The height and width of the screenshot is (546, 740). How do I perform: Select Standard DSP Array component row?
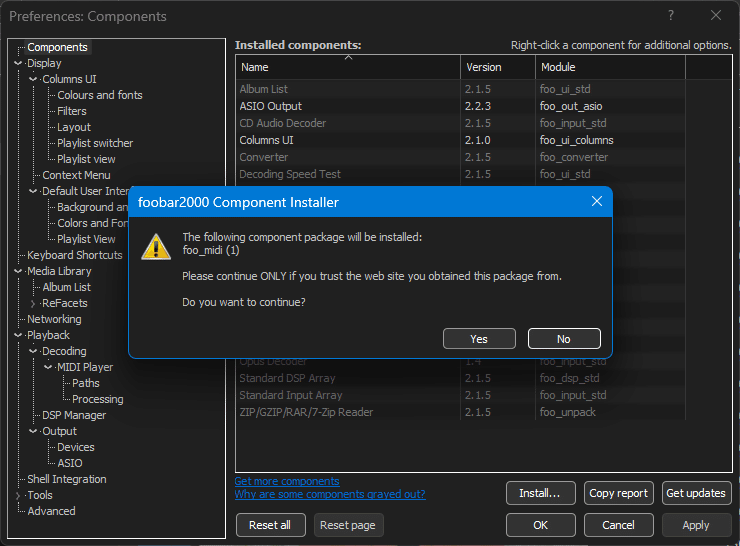tap(460, 378)
